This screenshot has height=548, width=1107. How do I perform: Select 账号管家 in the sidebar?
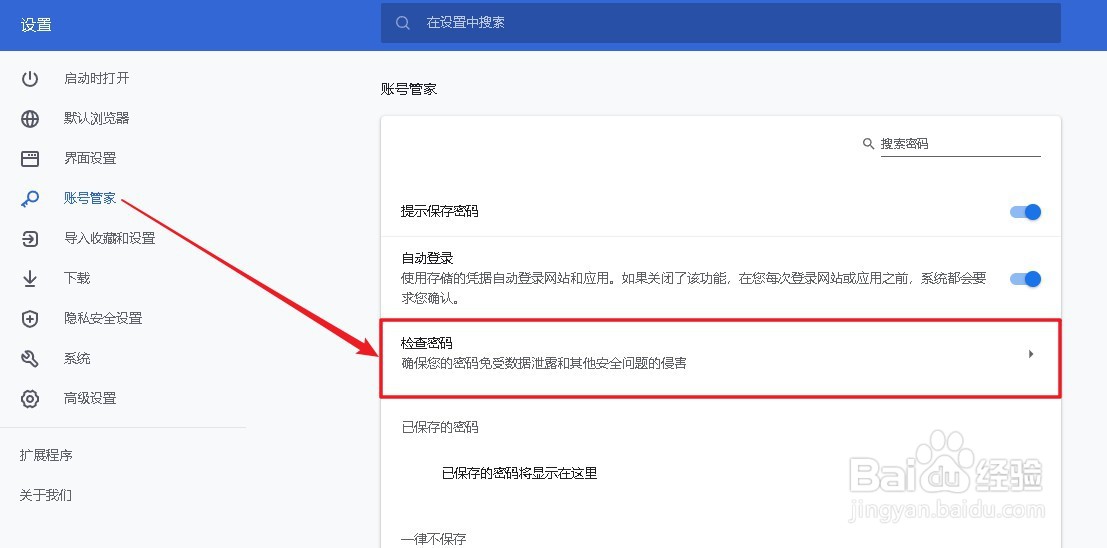click(x=90, y=198)
